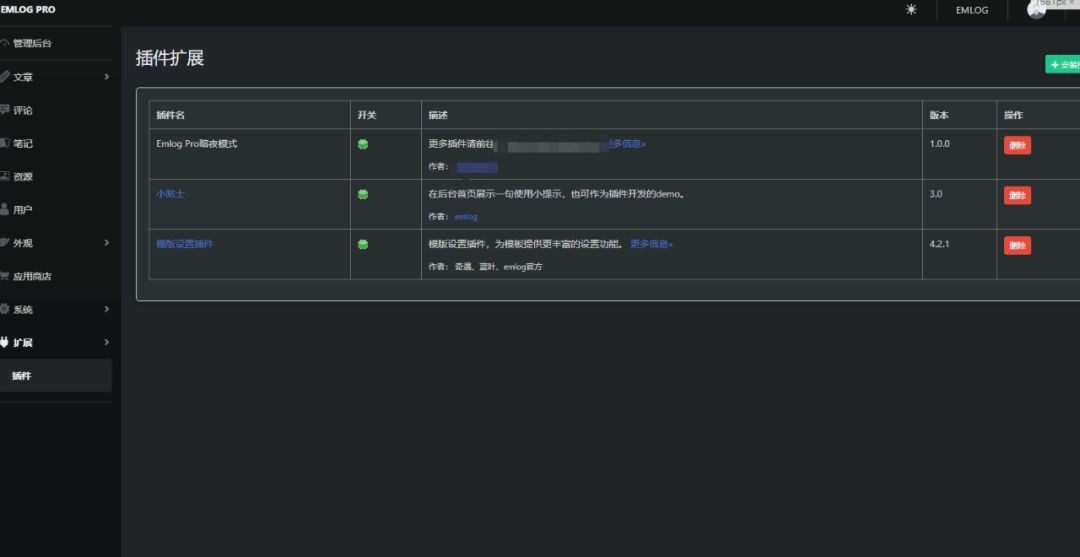Select the 插件 submenu item
Image resolution: width=1080 pixels, height=557 pixels.
22,376
